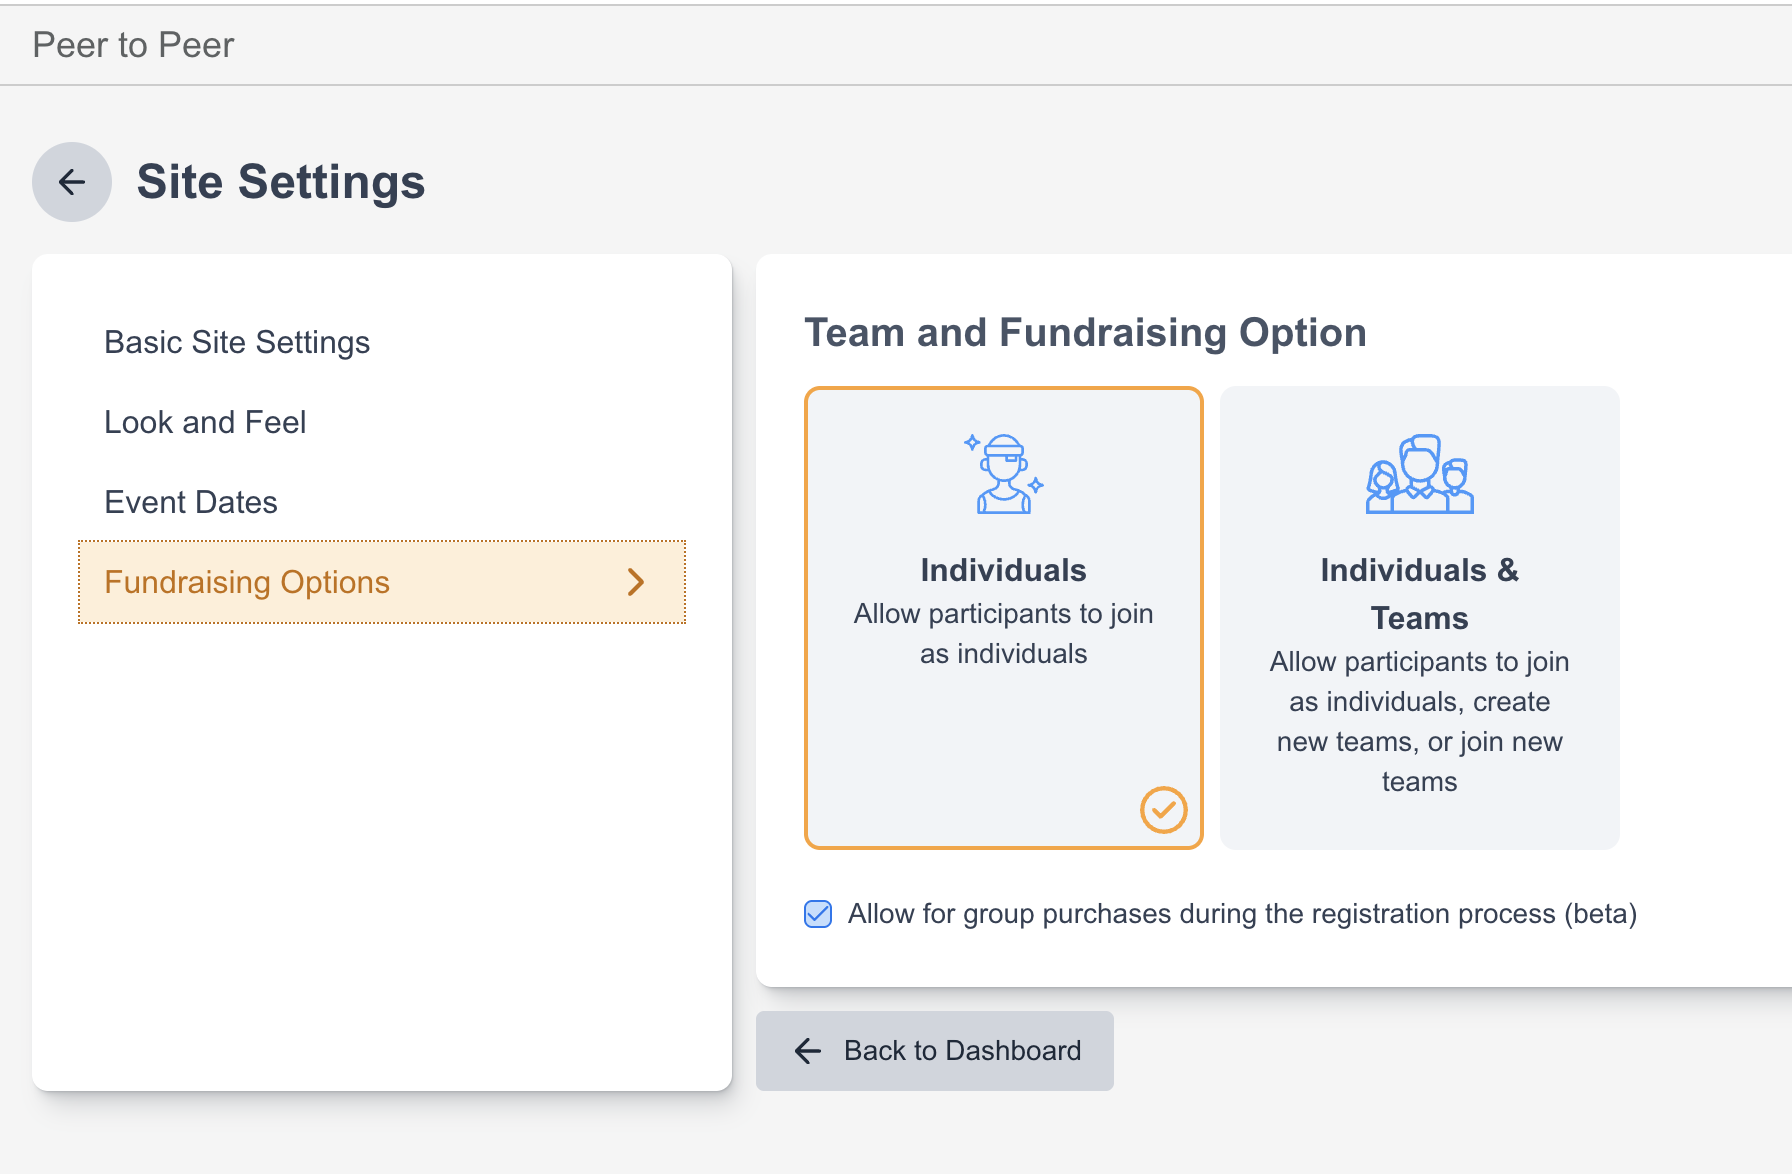Viewport: 1792px width, 1174px height.
Task: Click the left arrow in Back to Dashboard
Action: click(x=808, y=1051)
